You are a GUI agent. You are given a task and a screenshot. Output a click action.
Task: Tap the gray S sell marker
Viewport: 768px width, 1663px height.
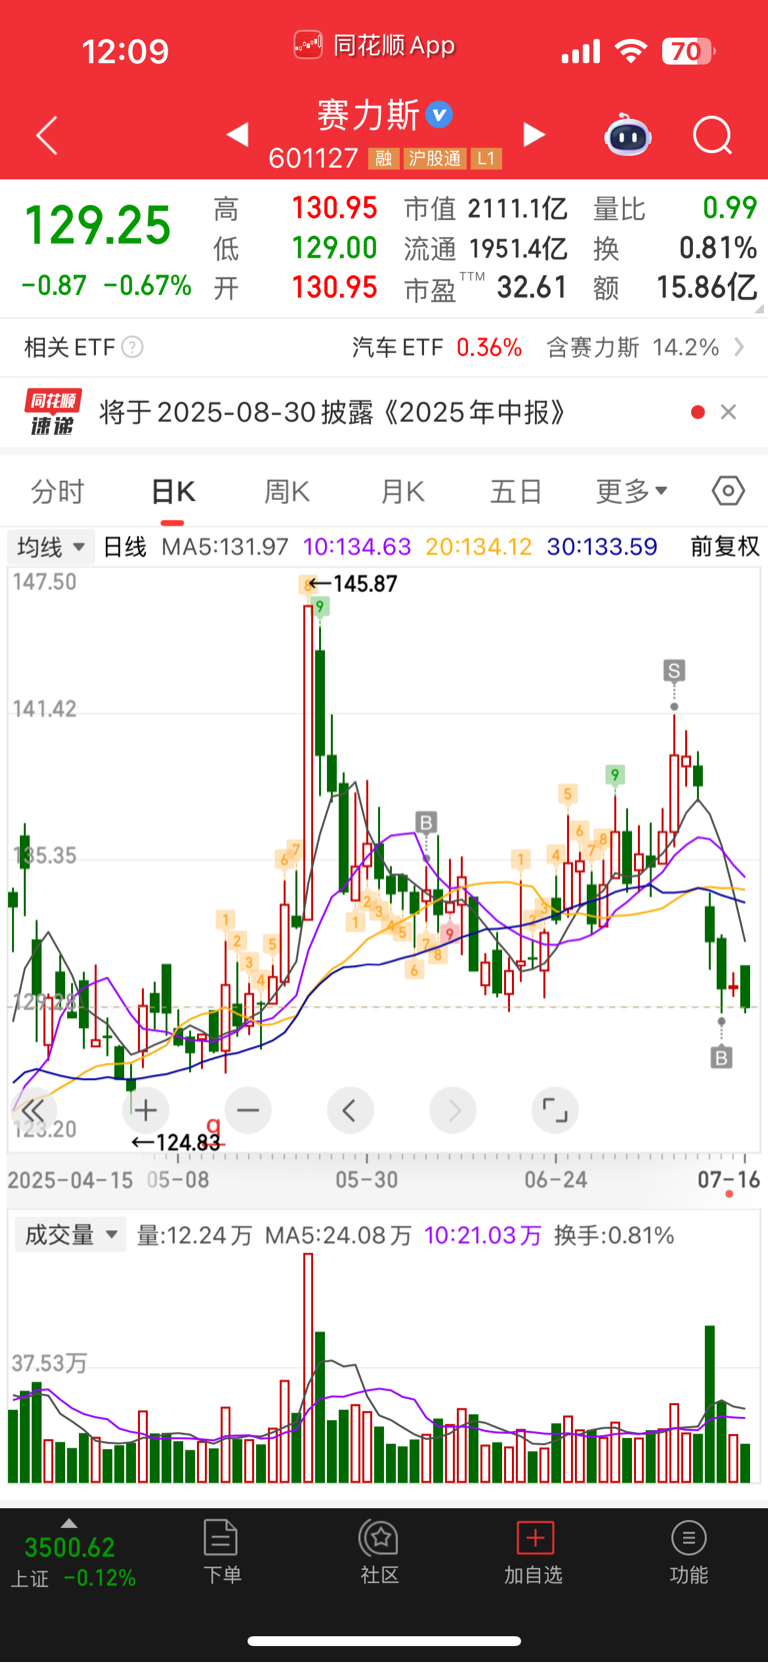point(674,670)
